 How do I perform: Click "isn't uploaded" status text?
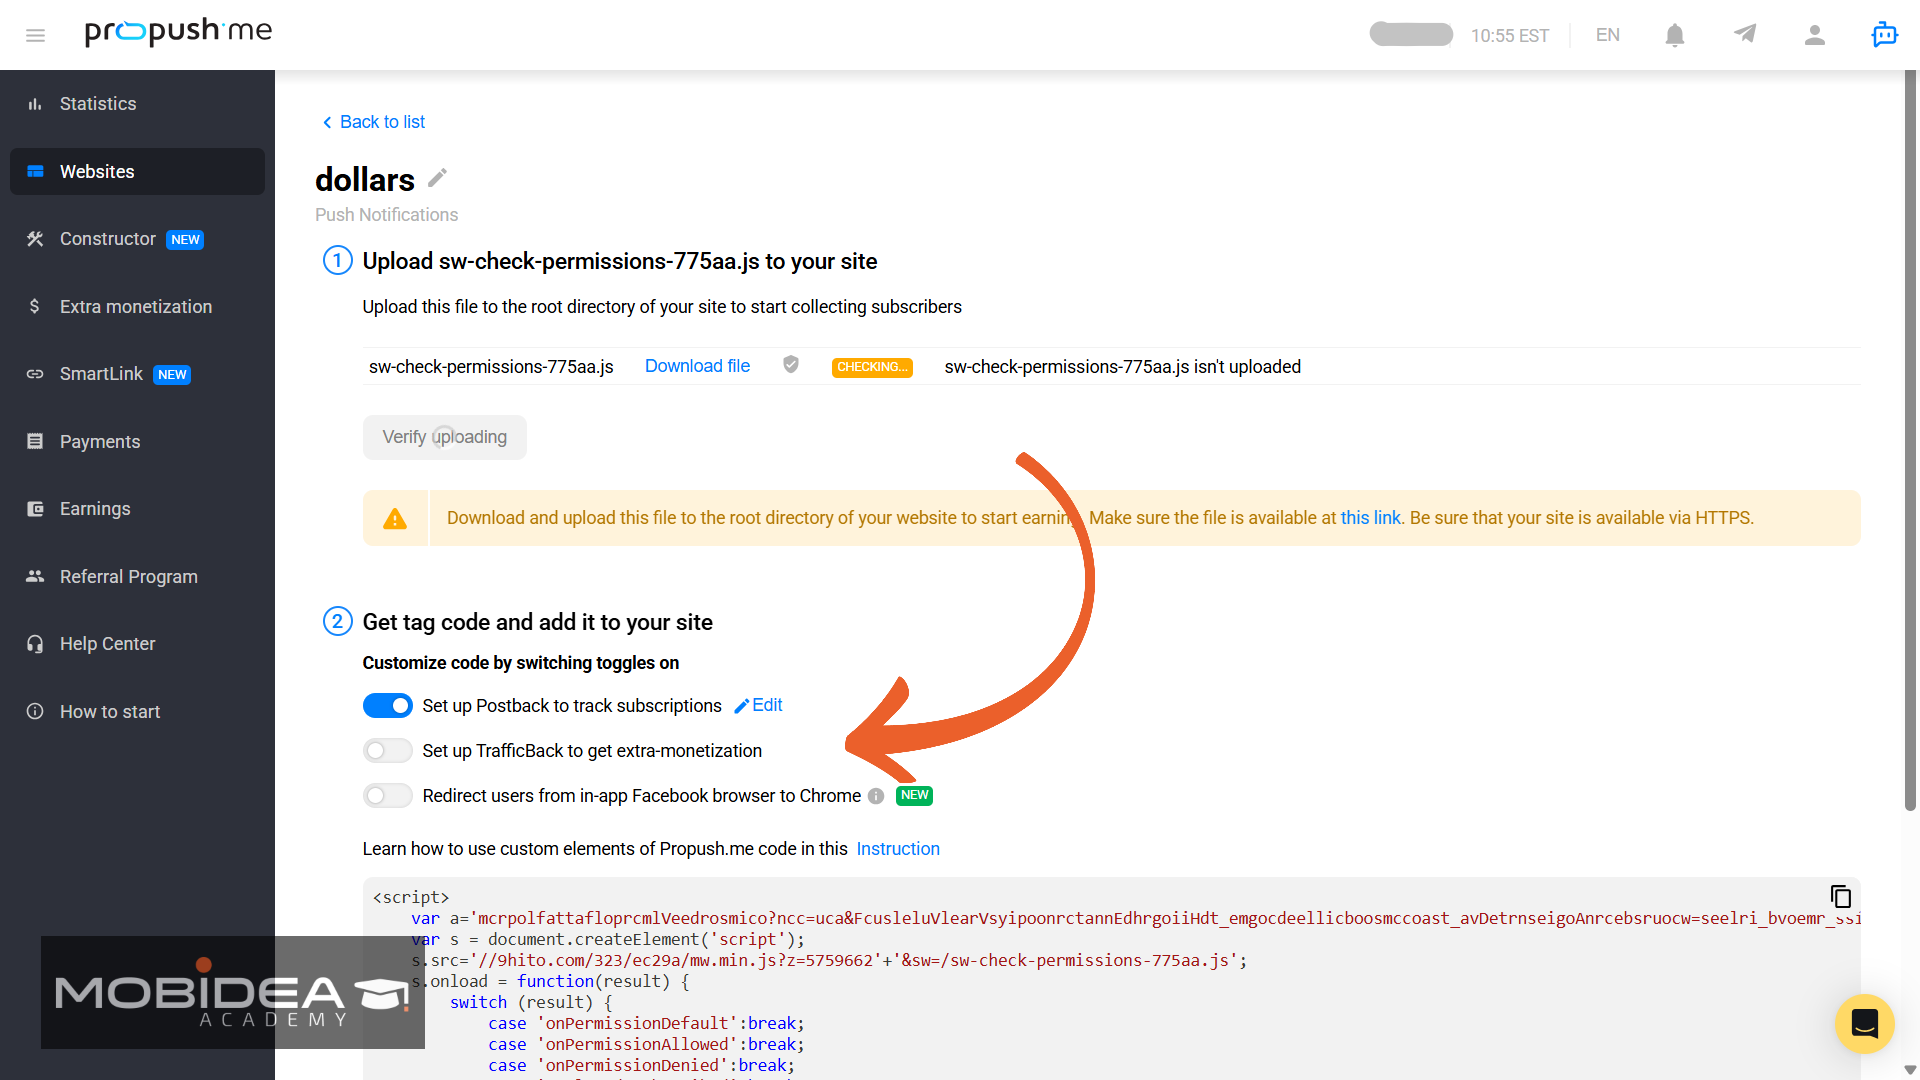tap(1247, 367)
